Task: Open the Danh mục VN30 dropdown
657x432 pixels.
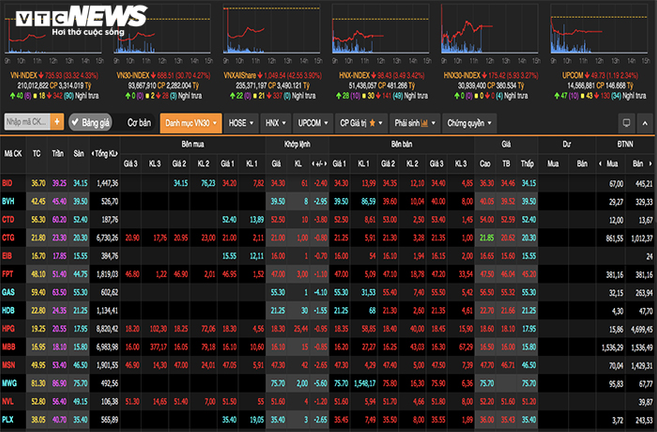Action: pyautogui.click(x=188, y=122)
